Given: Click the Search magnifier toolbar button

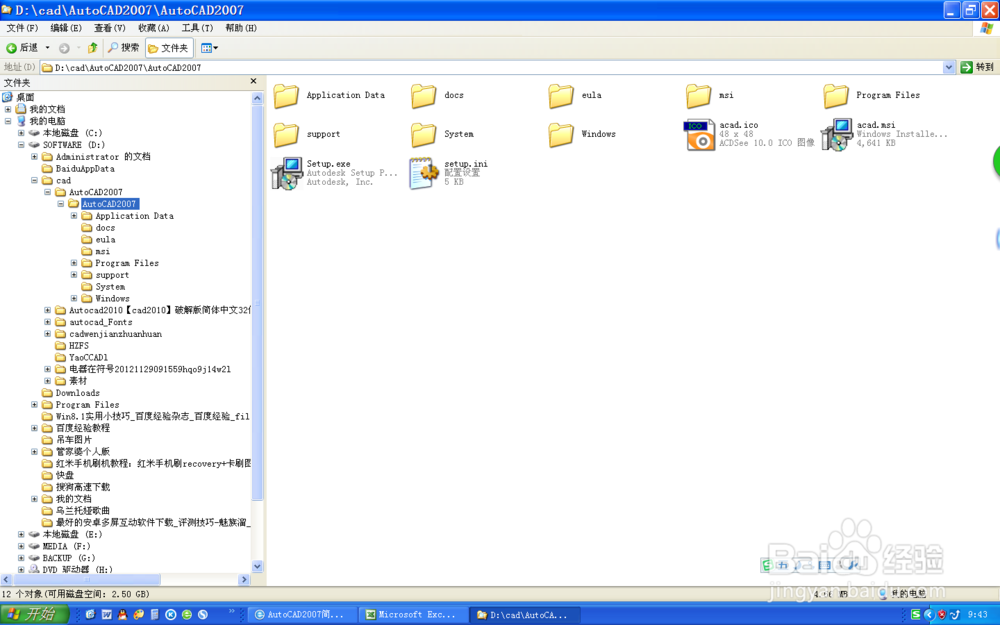Looking at the screenshot, I should point(124,48).
